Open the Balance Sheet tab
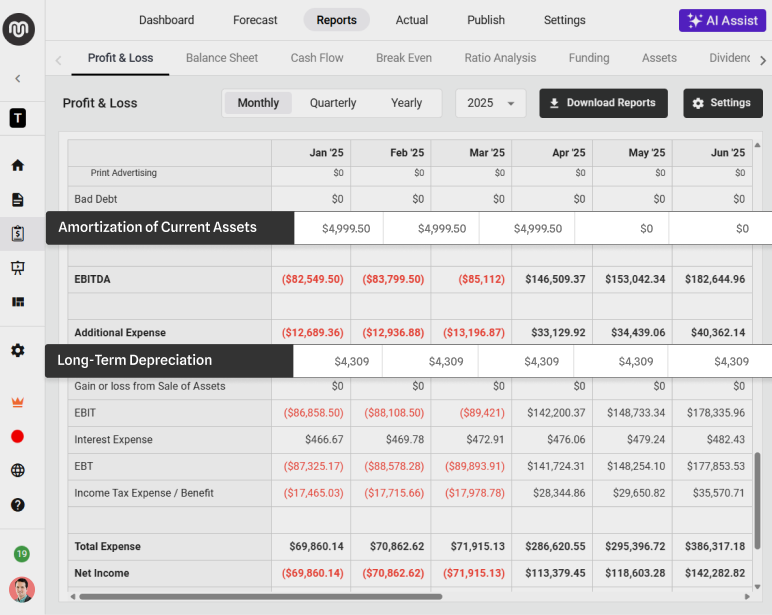The height and width of the screenshot is (615, 772). 222,58
